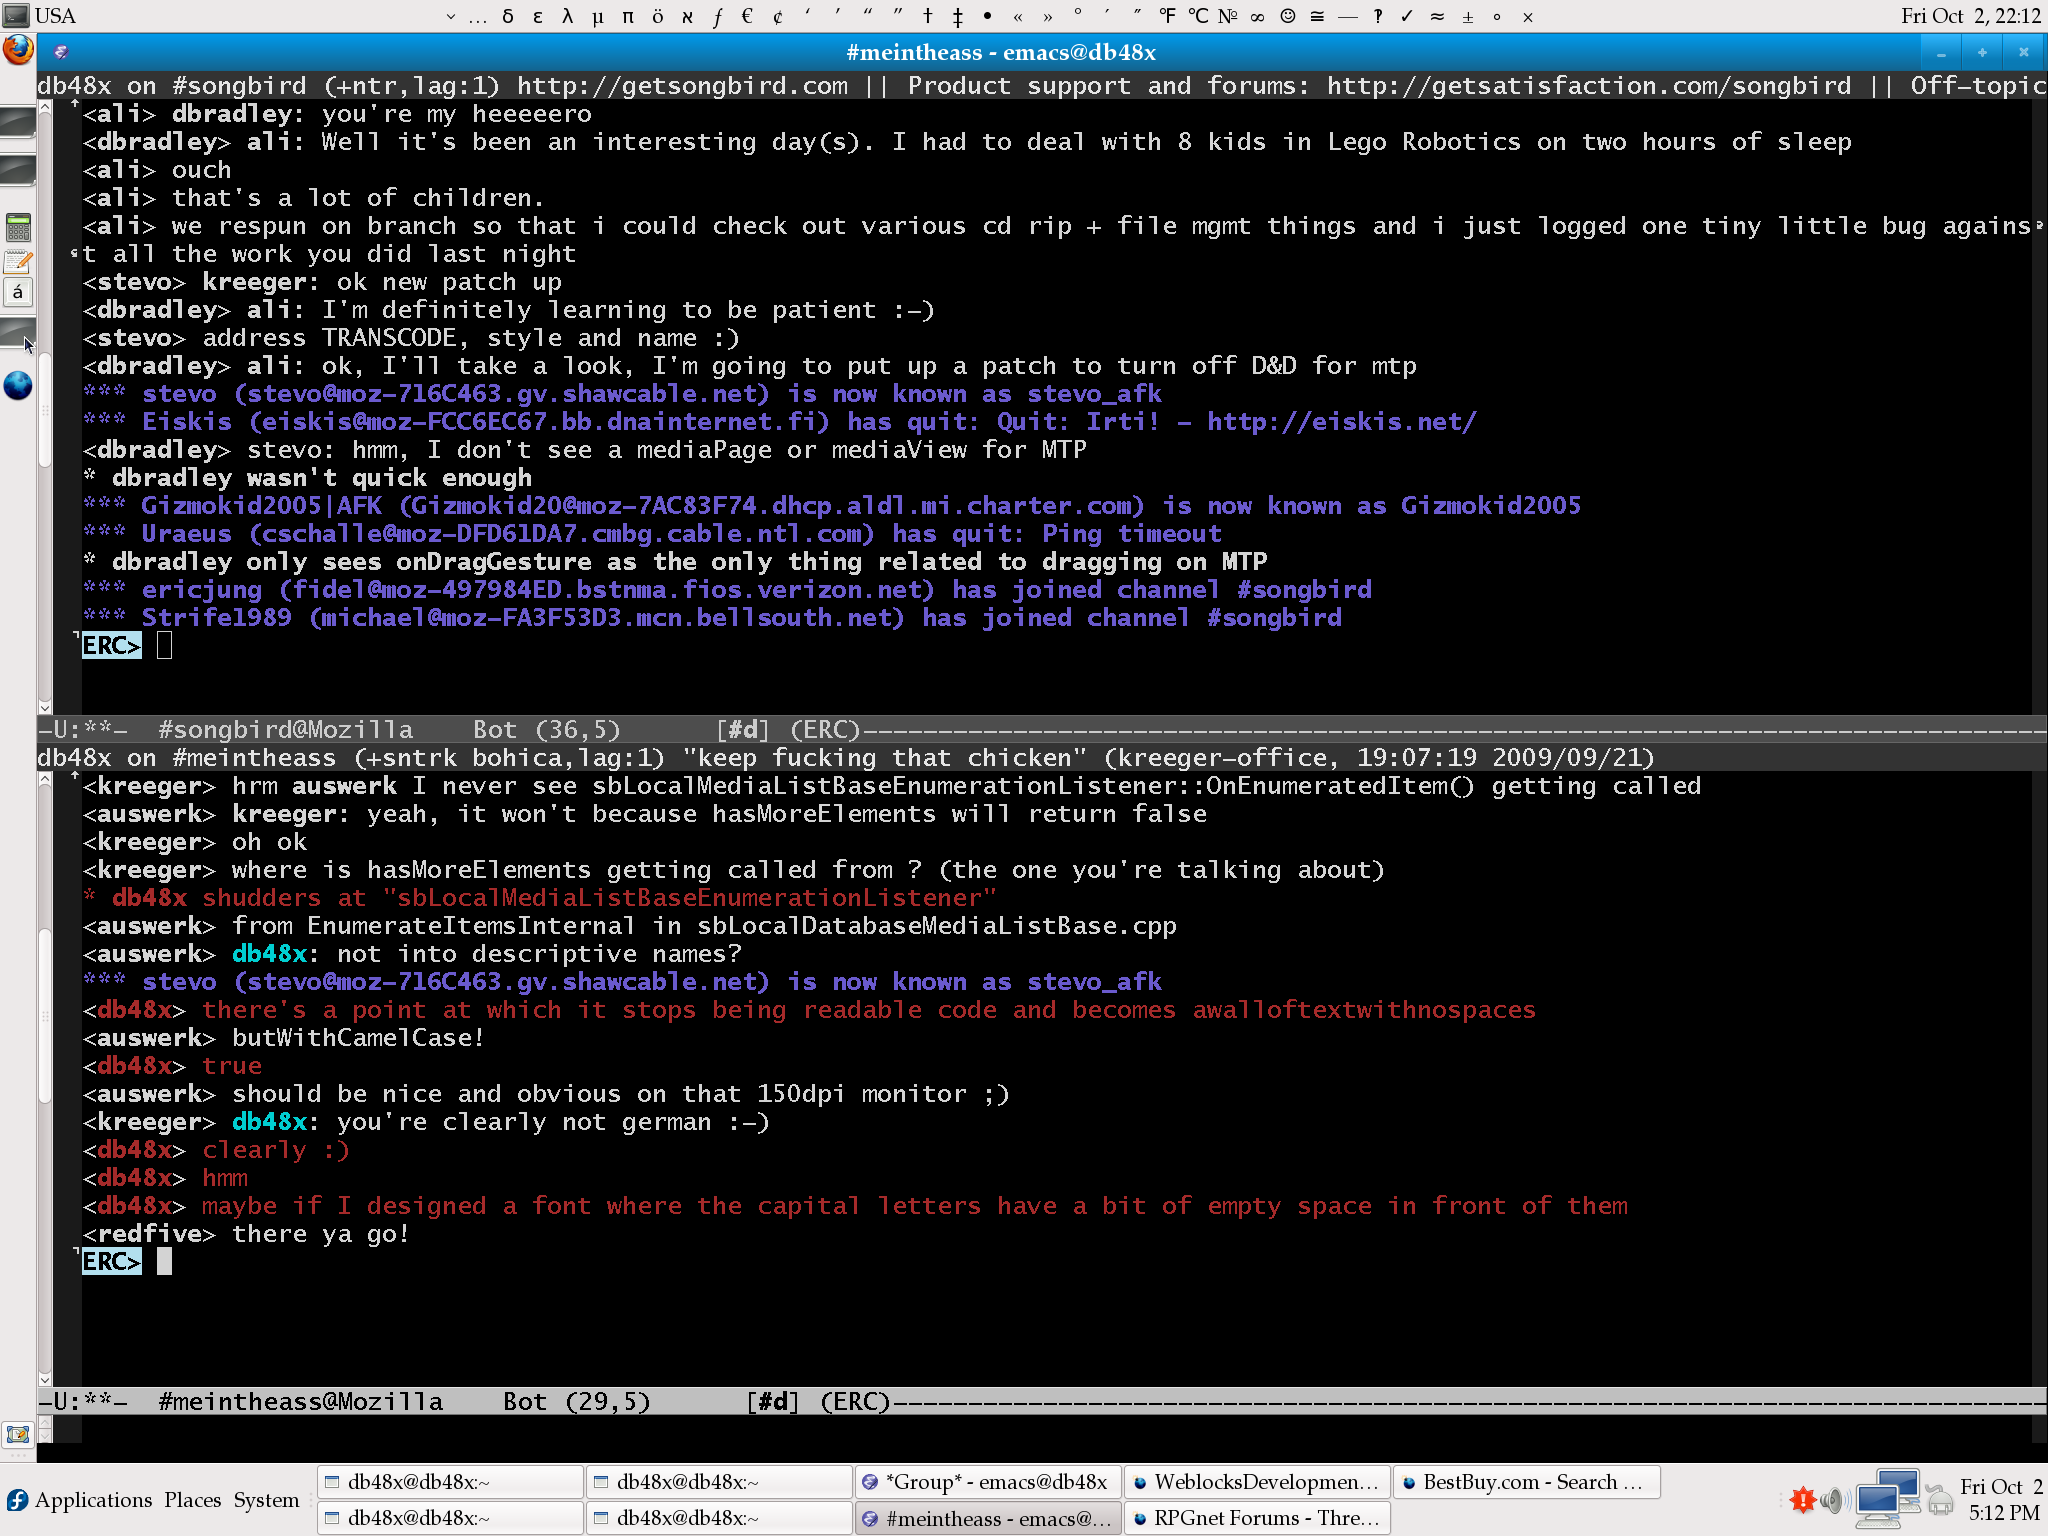Open the text editor notepad launcher
The image size is (2048, 1536).
click(x=18, y=262)
